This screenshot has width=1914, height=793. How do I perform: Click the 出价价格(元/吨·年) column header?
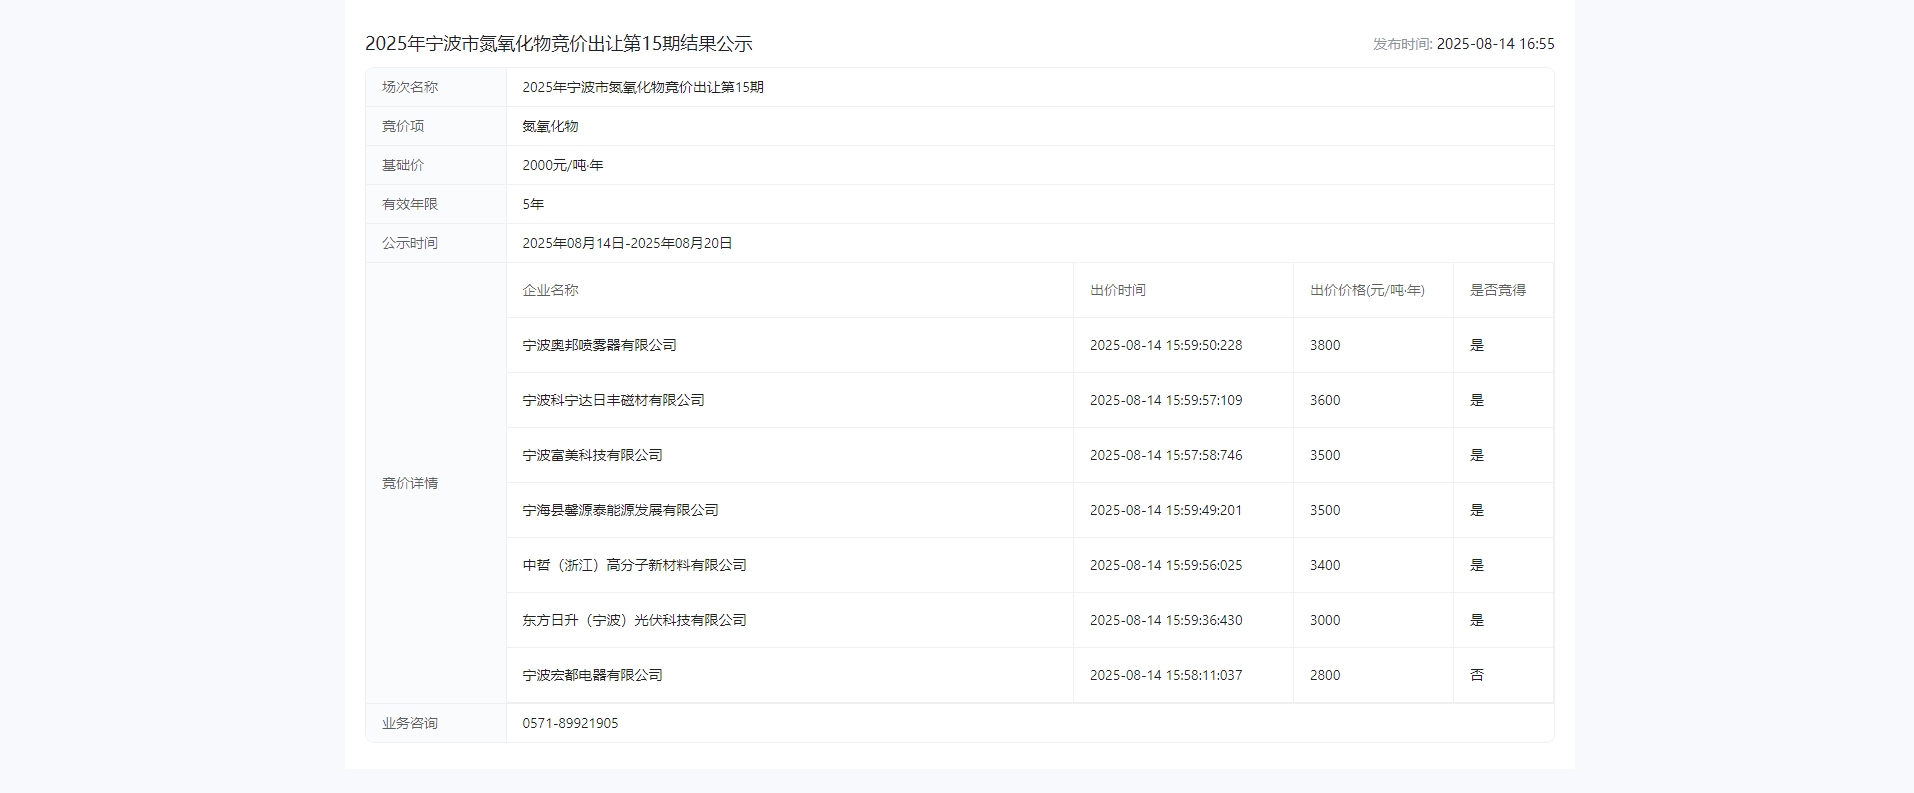1367,290
